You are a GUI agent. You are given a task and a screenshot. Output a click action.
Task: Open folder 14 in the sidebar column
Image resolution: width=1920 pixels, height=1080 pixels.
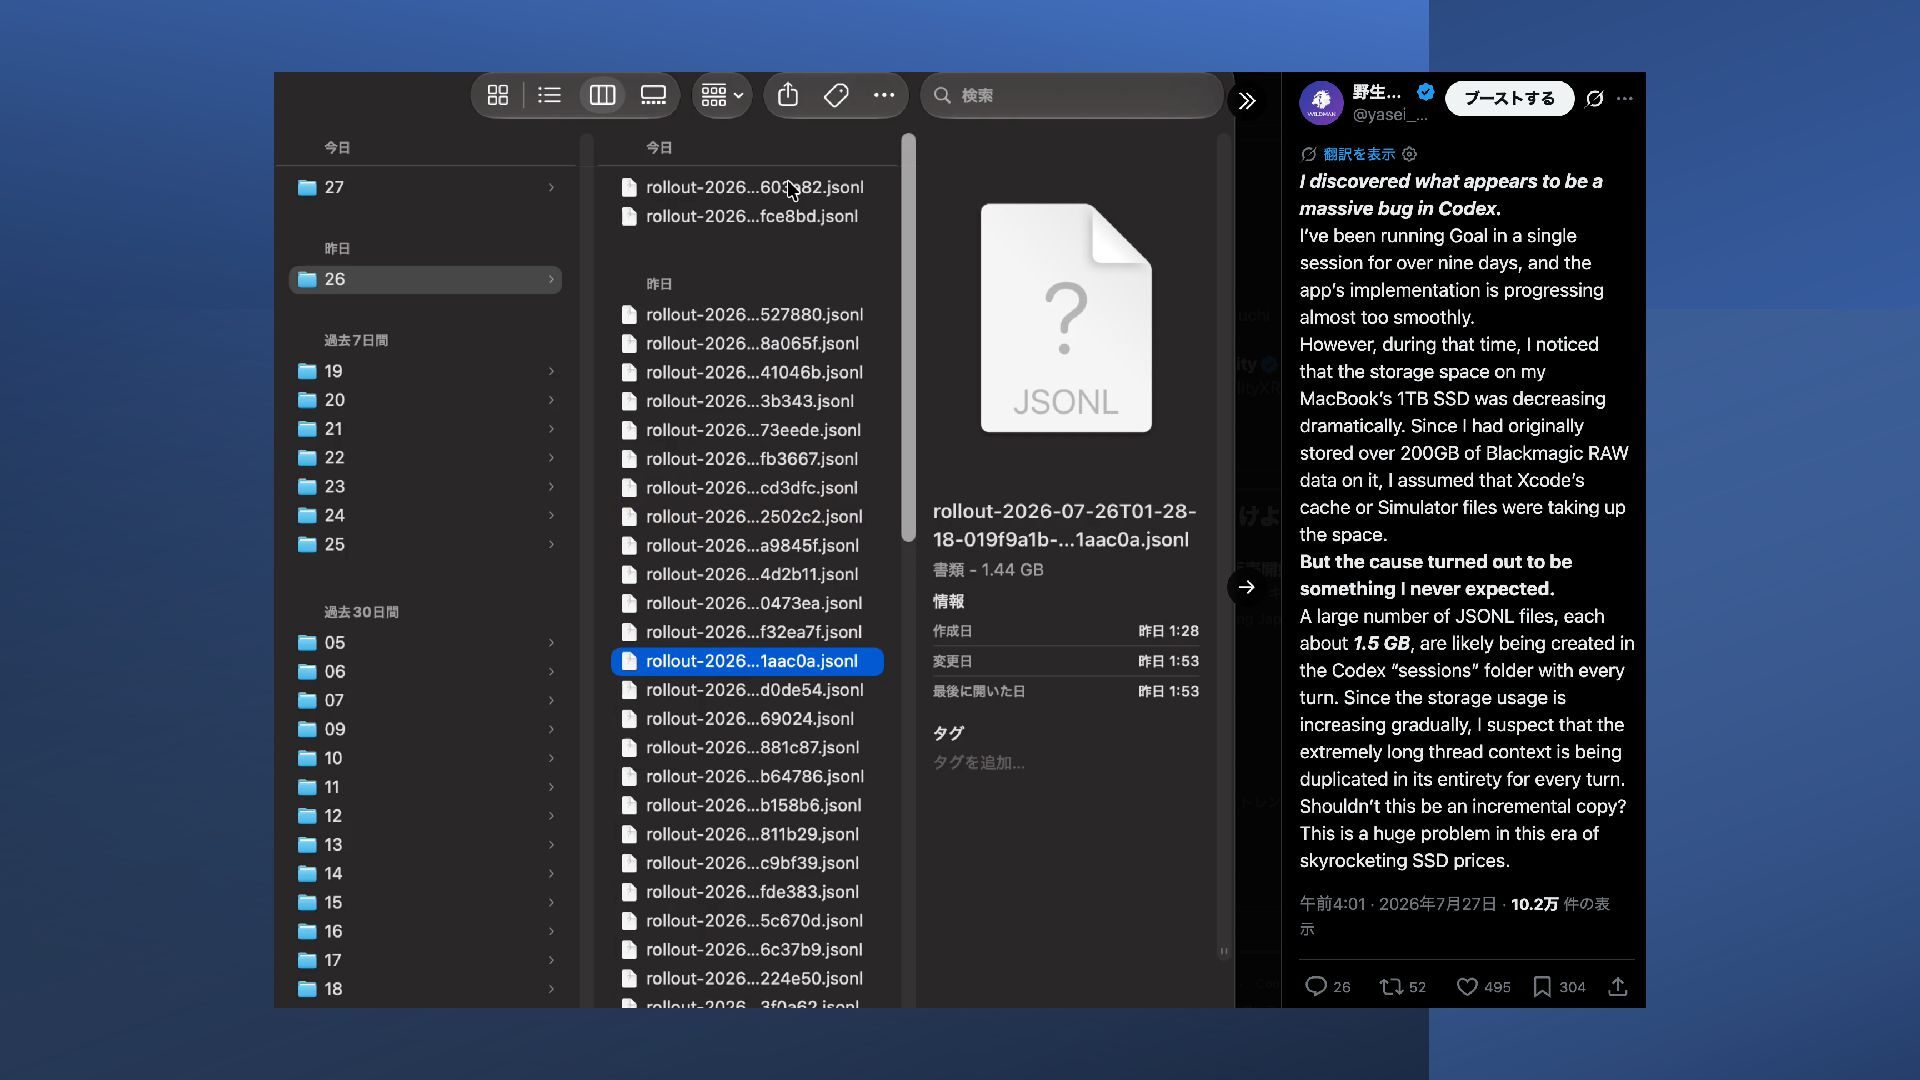(425, 874)
